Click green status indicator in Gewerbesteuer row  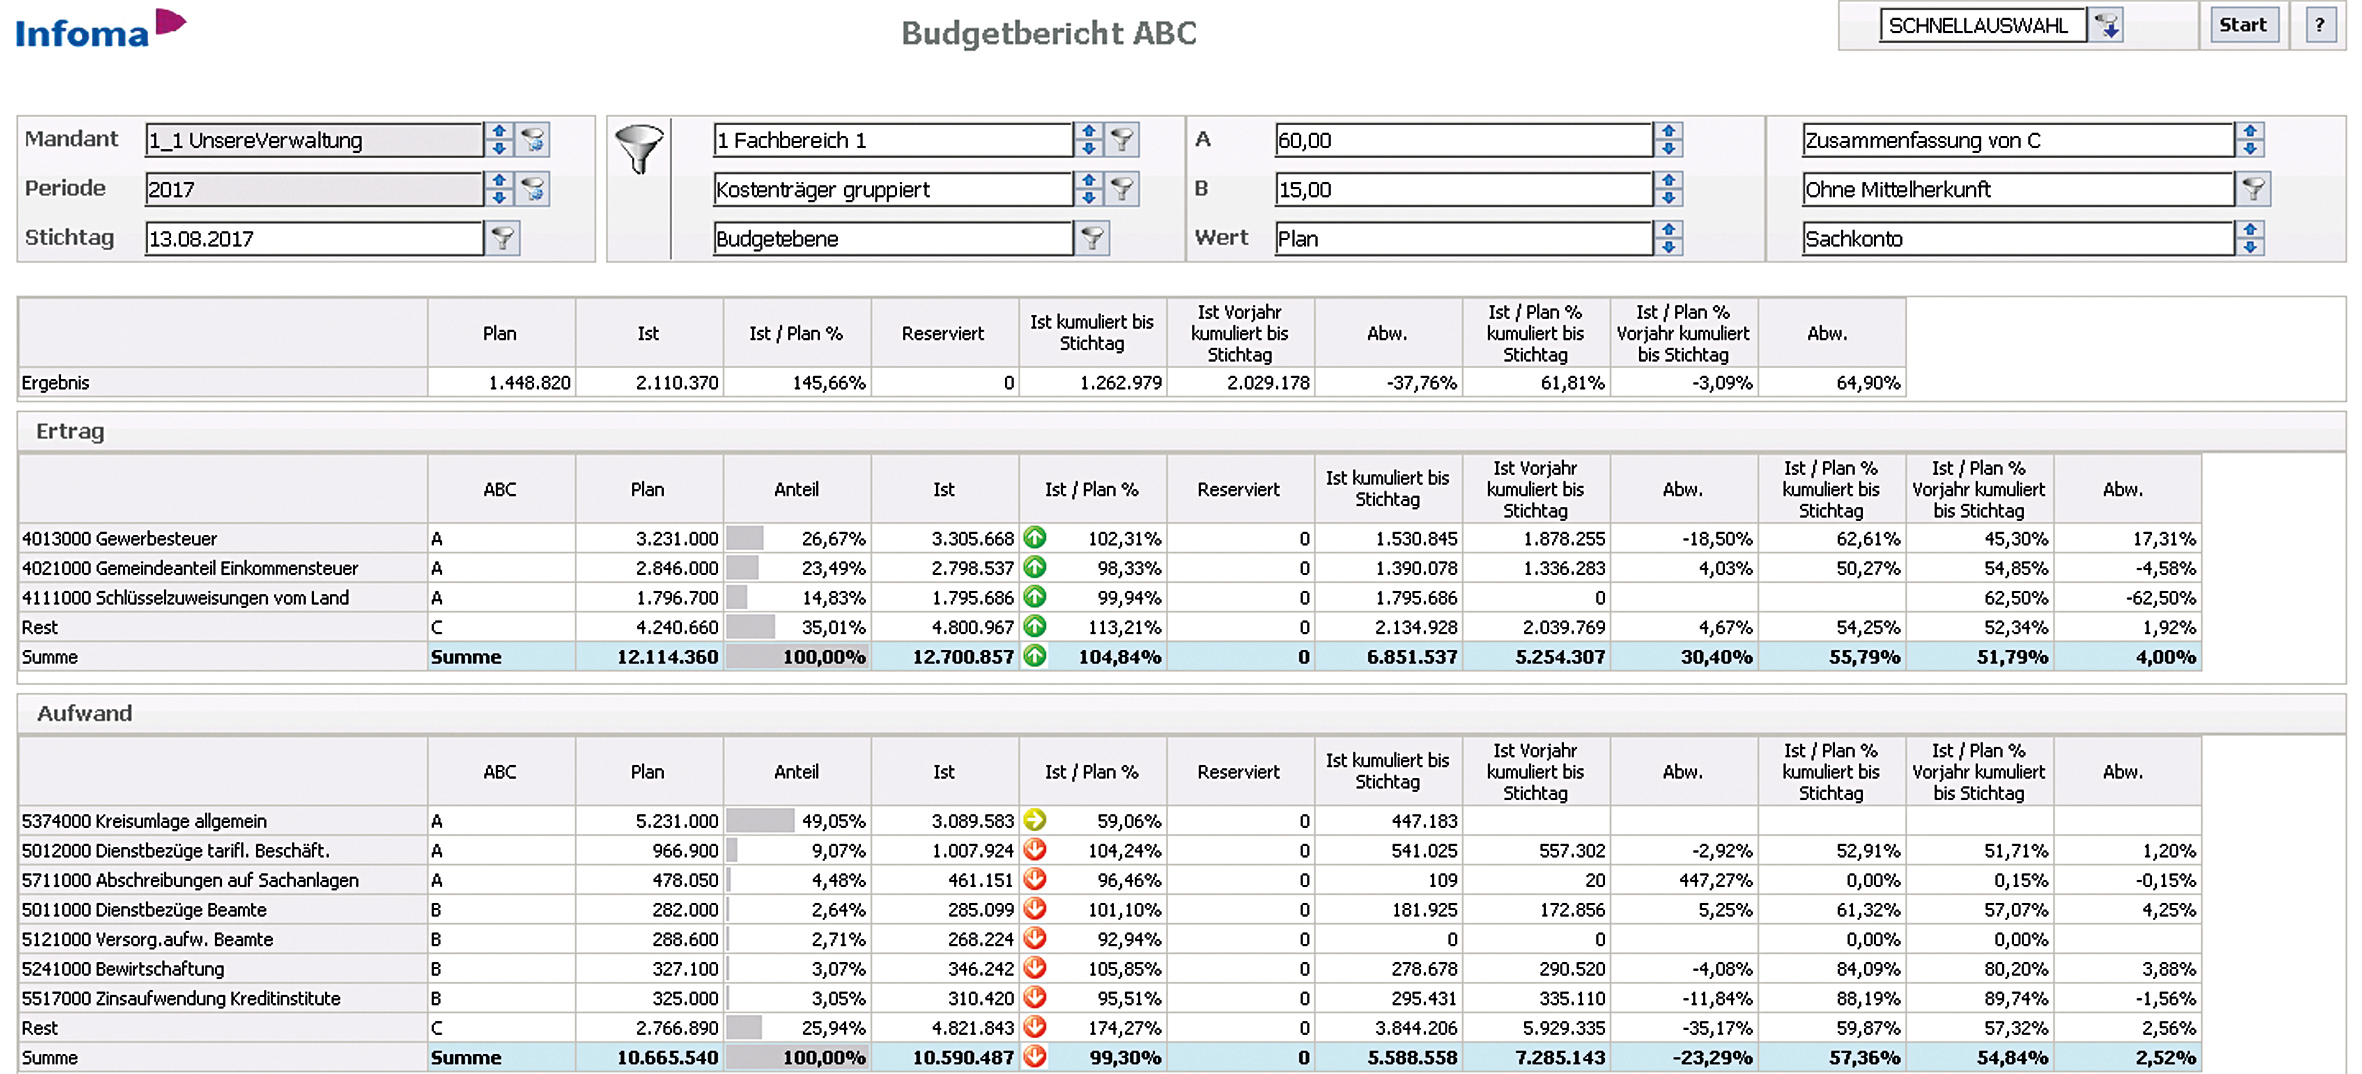coord(1035,538)
